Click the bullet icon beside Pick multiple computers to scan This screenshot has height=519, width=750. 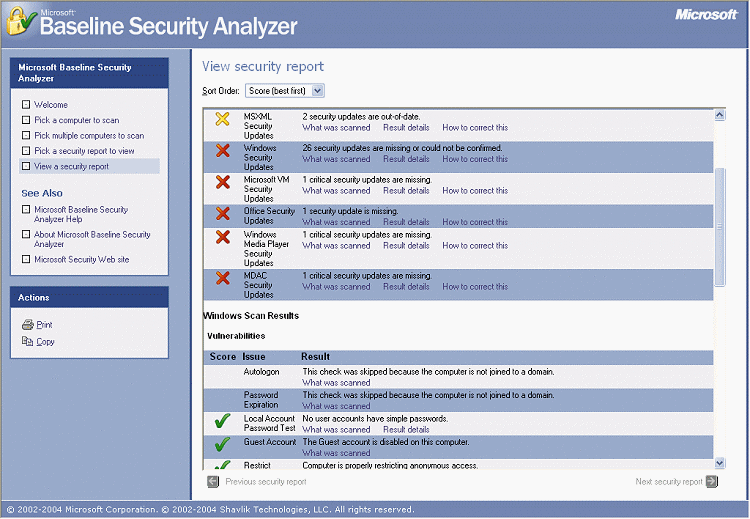[26, 135]
